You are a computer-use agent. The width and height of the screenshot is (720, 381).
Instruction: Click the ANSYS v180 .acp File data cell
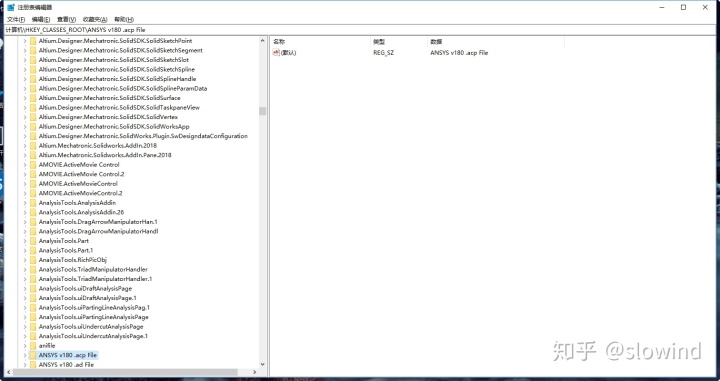point(459,53)
